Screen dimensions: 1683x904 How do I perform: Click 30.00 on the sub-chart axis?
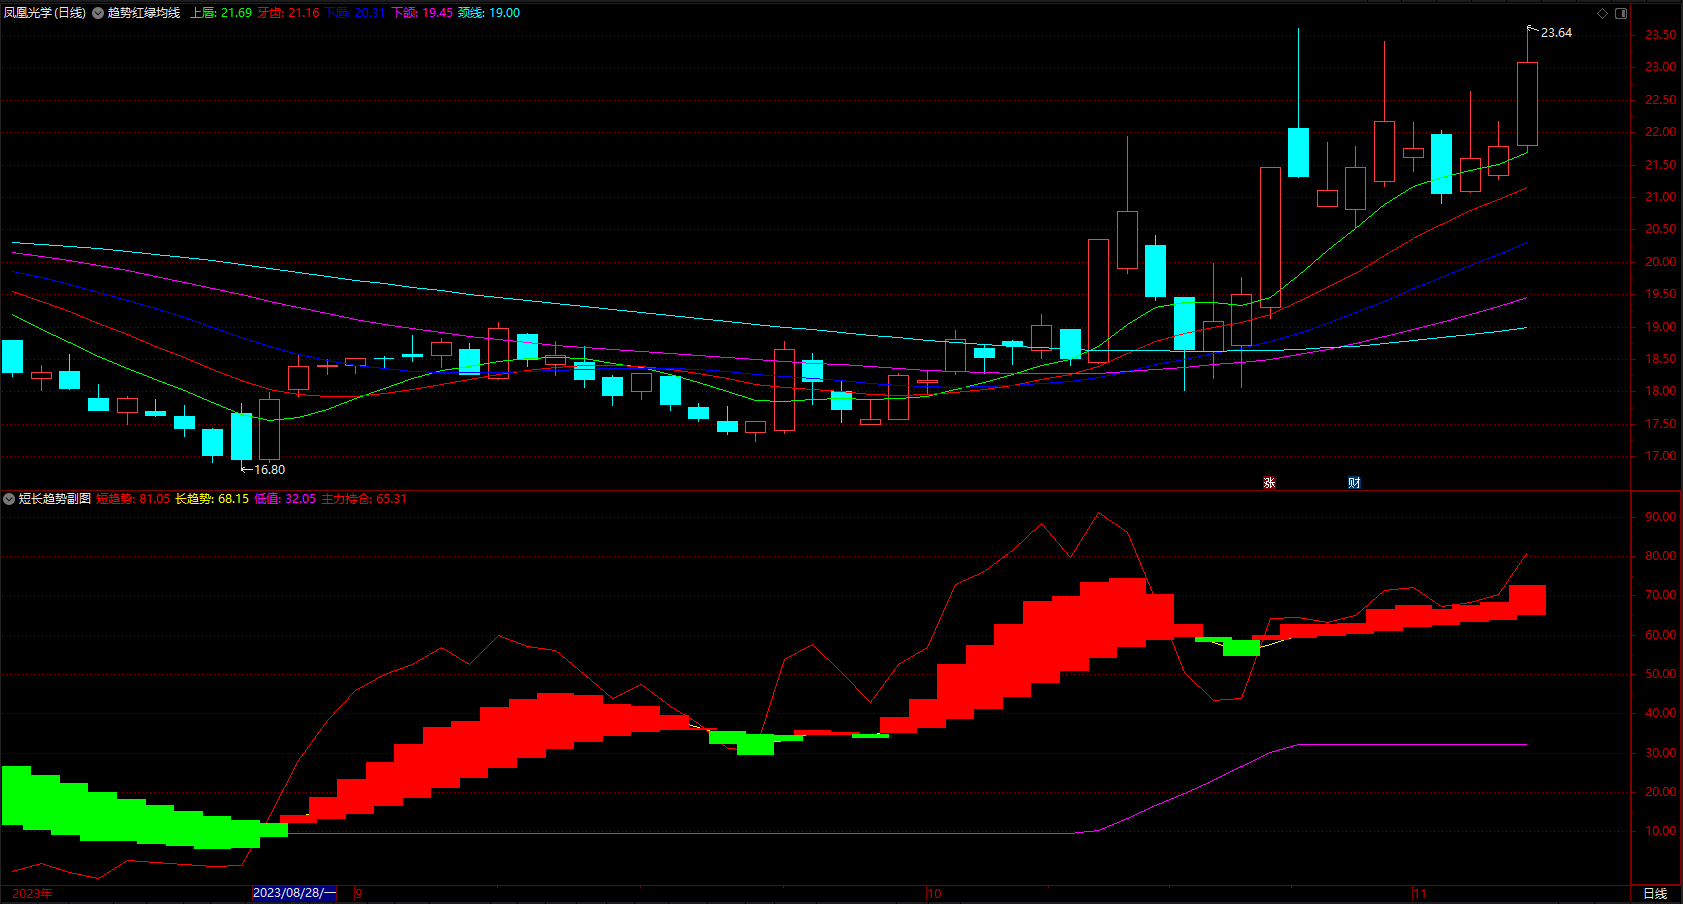point(1660,753)
